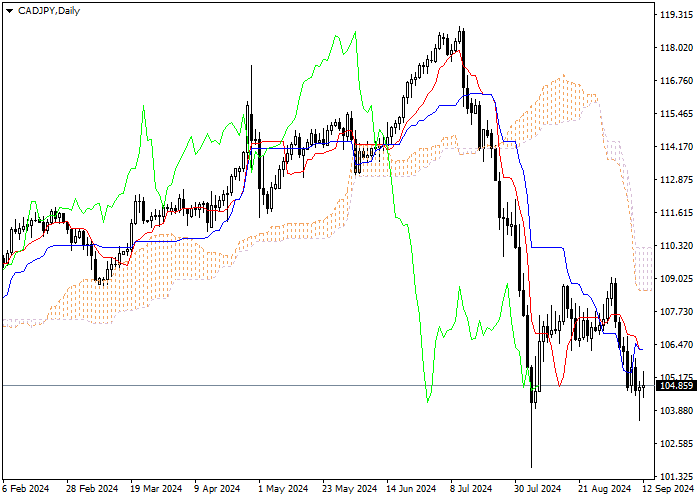The width and height of the screenshot is (700, 500).
Task: Select the 8 Jul 2024 date label
Action: tap(471, 489)
